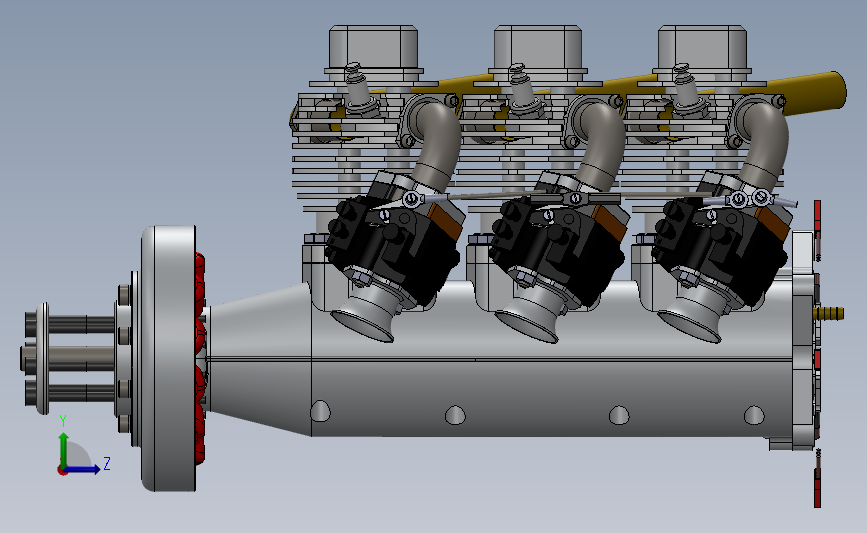Click the Y label above the triad
The height and width of the screenshot is (533, 867).
[x=63, y=421]
